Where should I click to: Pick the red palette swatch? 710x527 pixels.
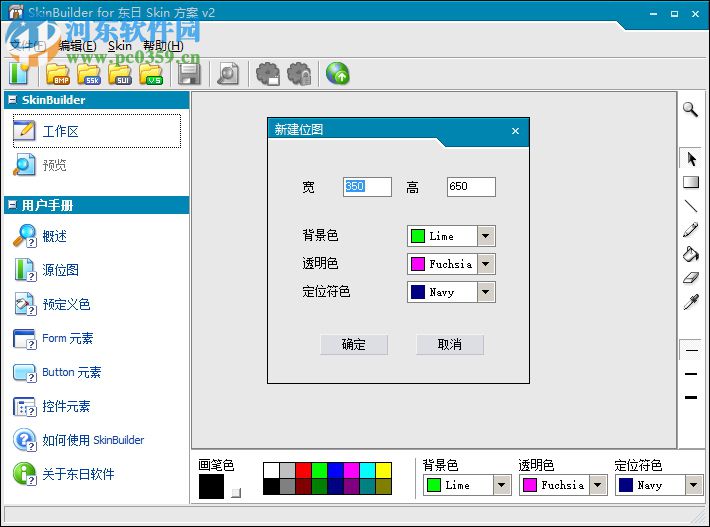pyautogui.click(x=303, y=470)
